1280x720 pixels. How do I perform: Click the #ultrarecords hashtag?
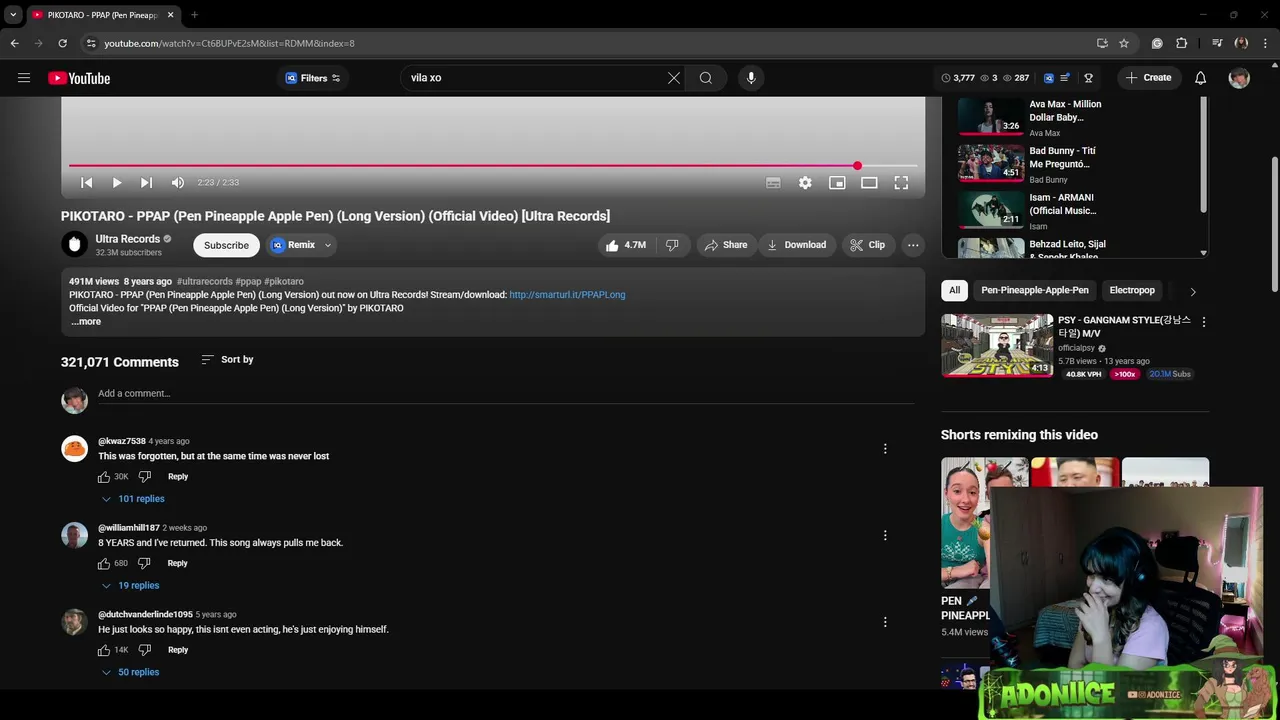204,282
